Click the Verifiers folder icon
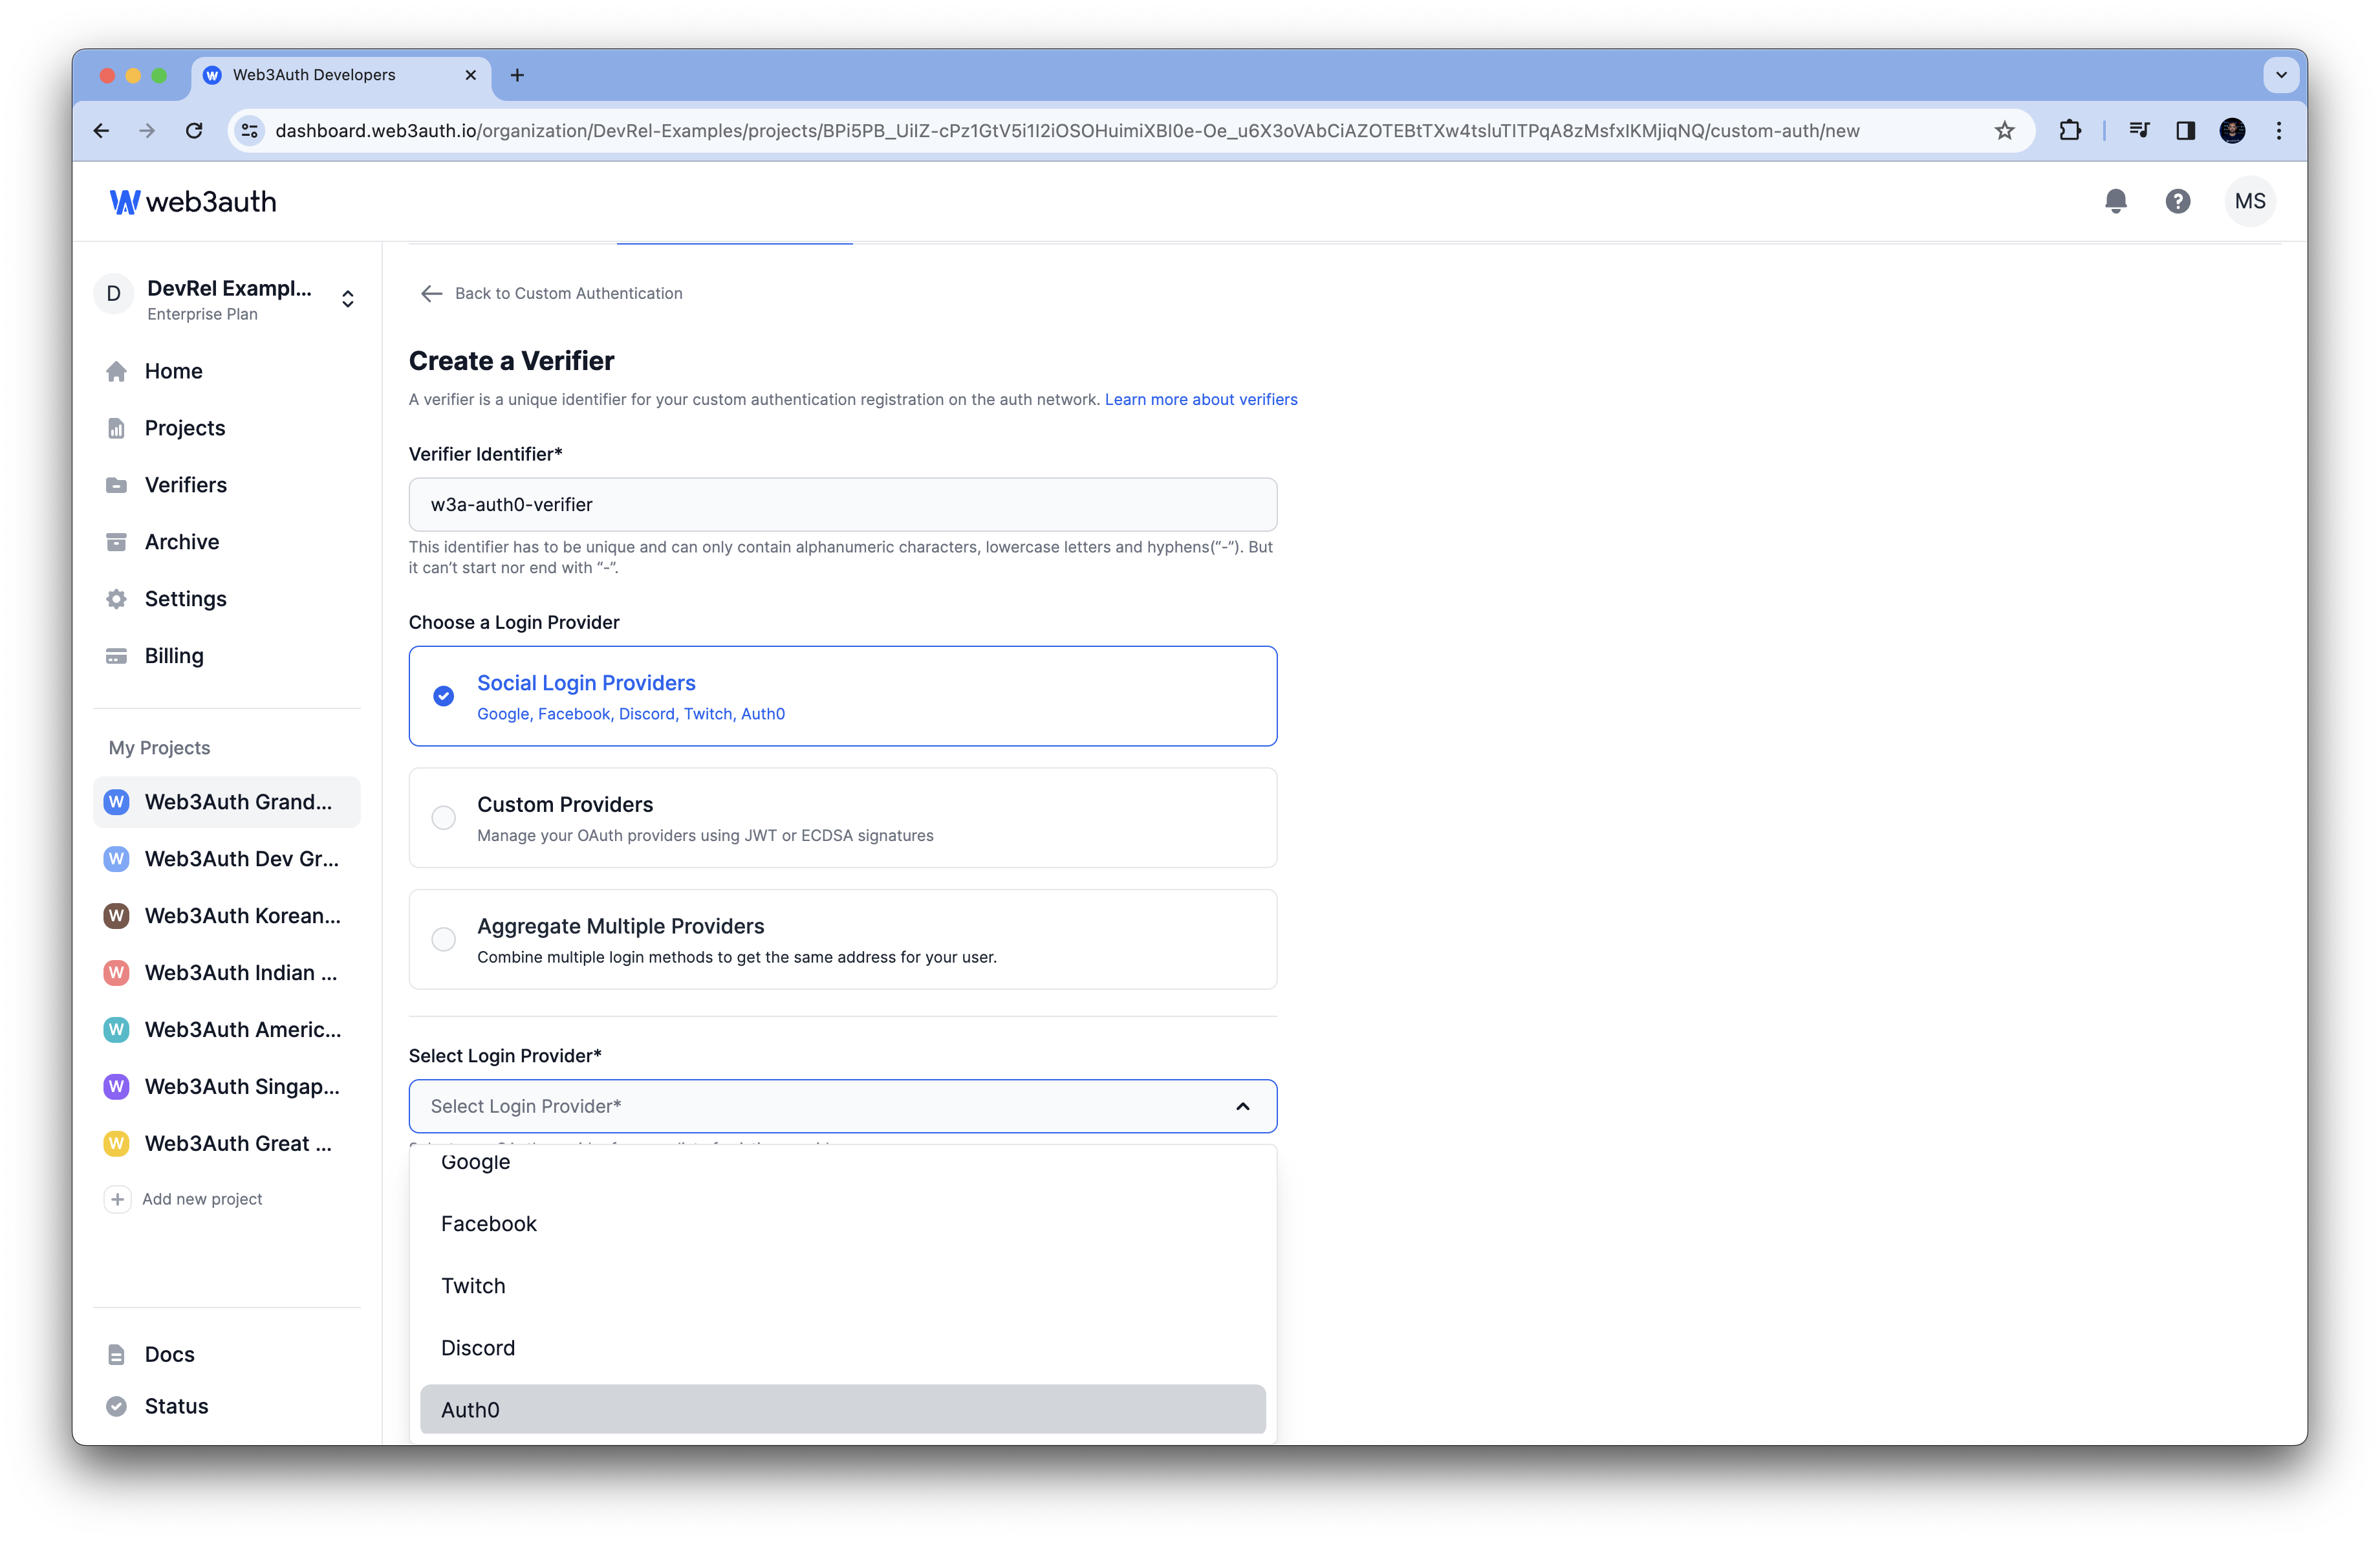2380x1541 pixels. [116, 485]
